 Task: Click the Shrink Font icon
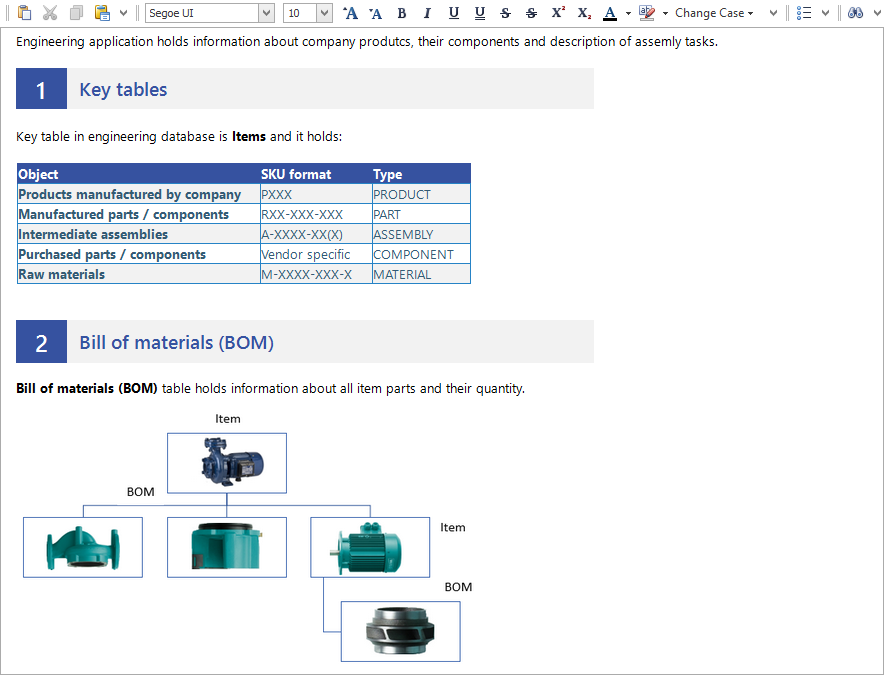[375, 13]
